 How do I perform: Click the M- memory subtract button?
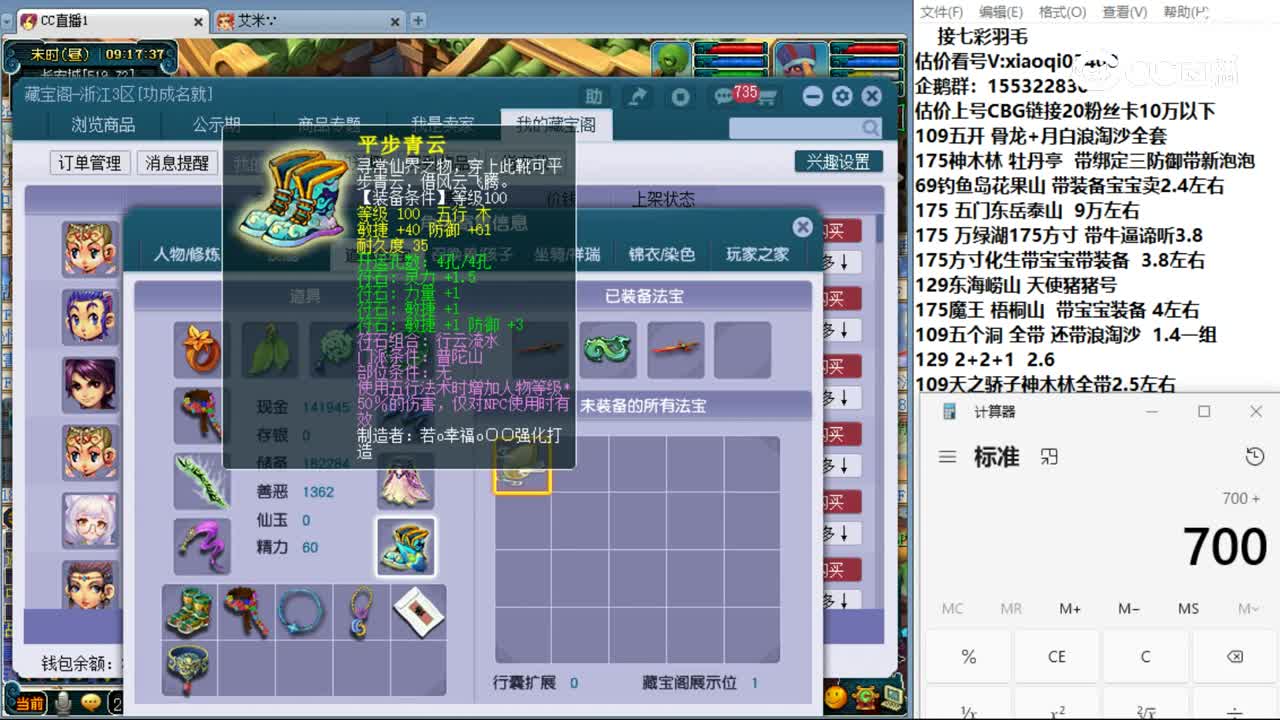click(1129, 609)
